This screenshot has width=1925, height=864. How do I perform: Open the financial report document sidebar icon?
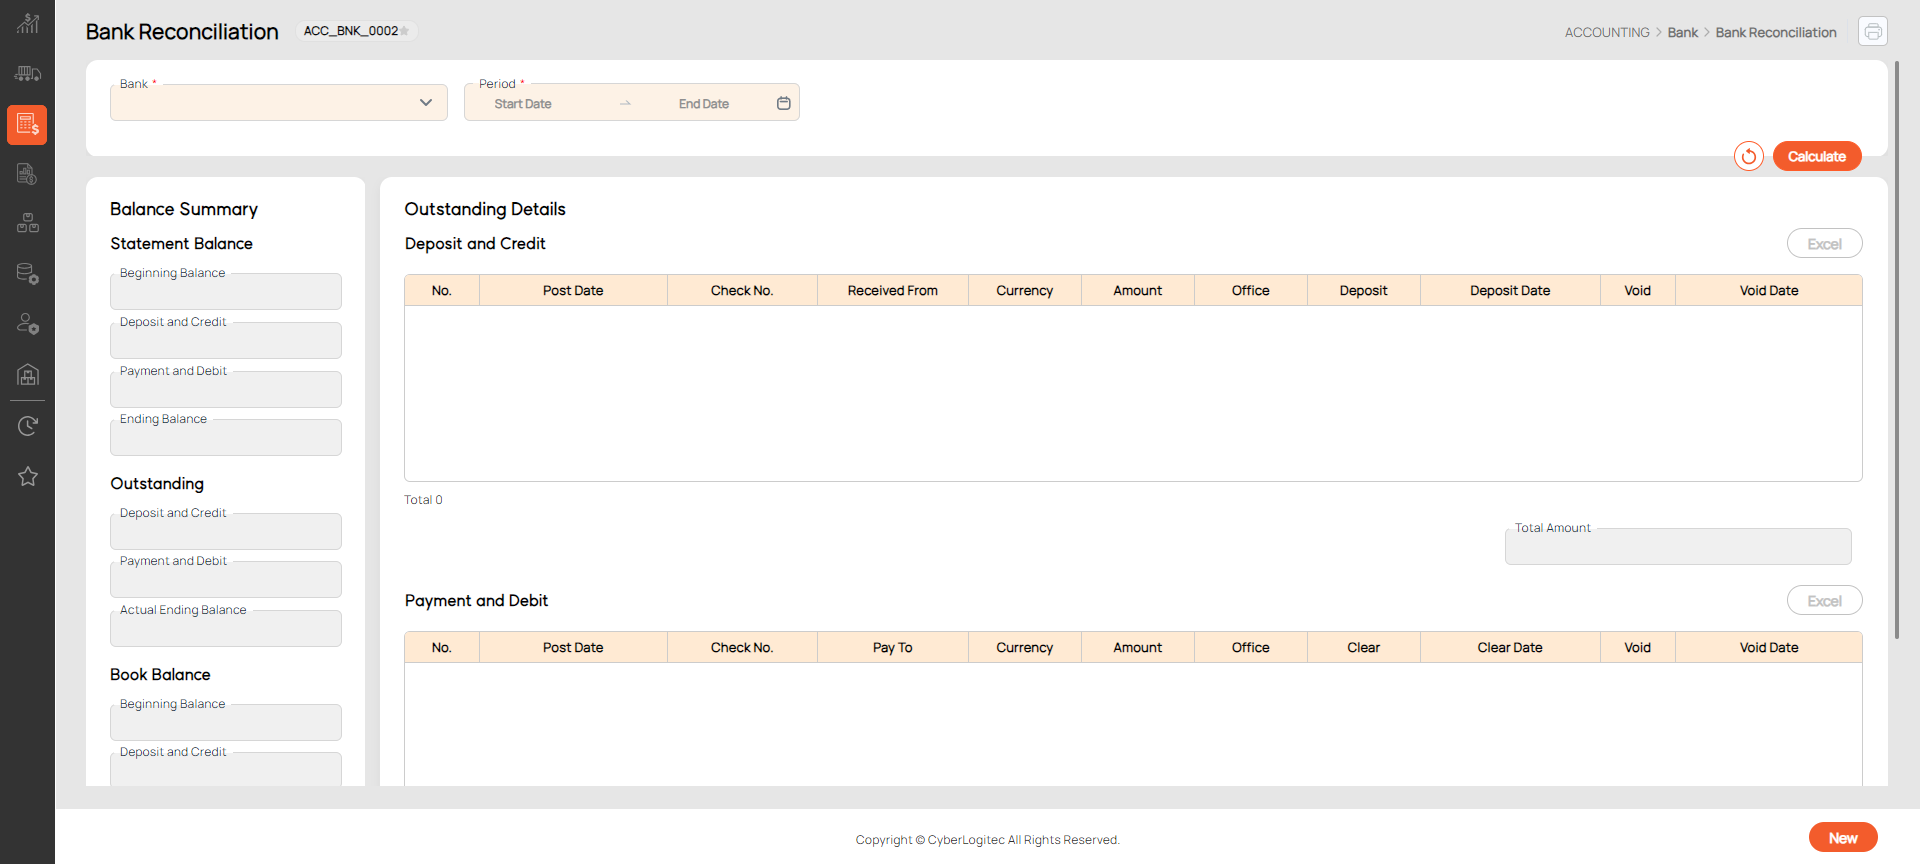(x=27, y=174)
